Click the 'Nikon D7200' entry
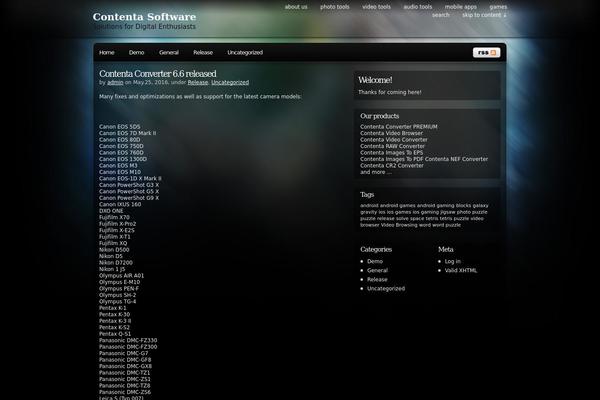Viewport: 600px width, 400px height. [116, 263]
